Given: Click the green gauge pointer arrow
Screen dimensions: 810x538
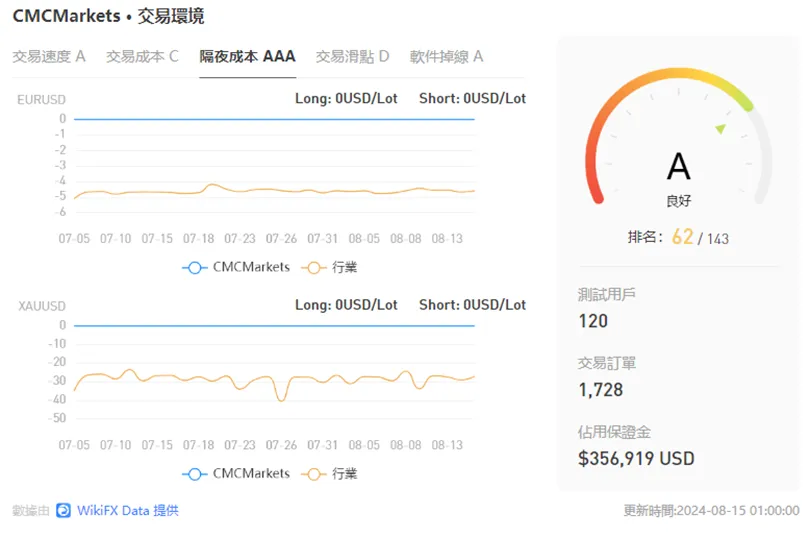Looking at the screenshot, I should click(721, 129).
